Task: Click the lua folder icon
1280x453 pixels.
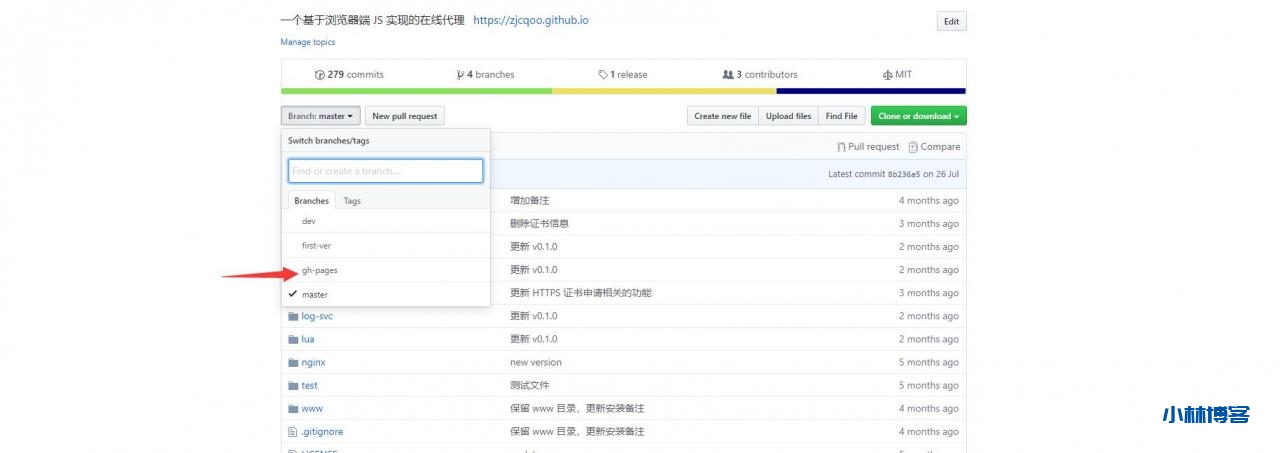Action: point(293,339)
